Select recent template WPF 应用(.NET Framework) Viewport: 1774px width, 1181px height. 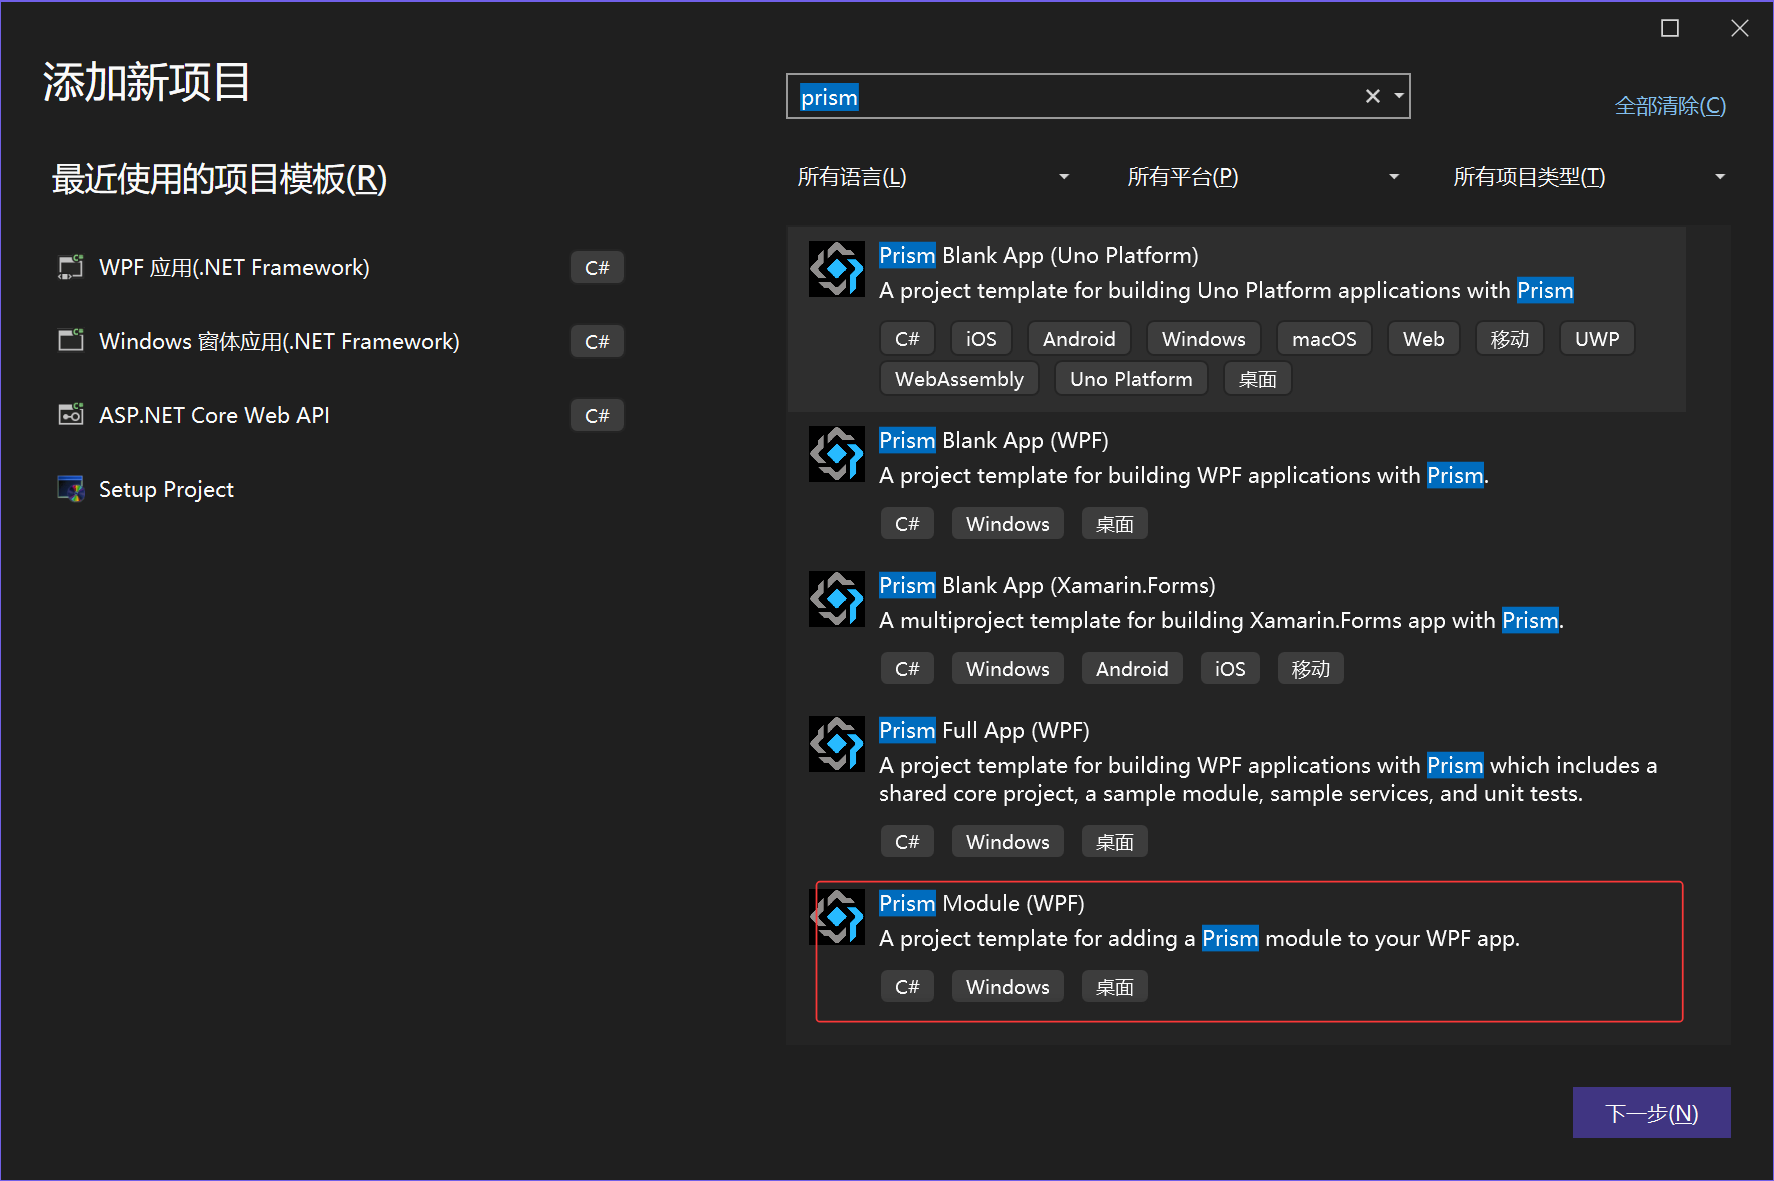click(x=340, y=267)
